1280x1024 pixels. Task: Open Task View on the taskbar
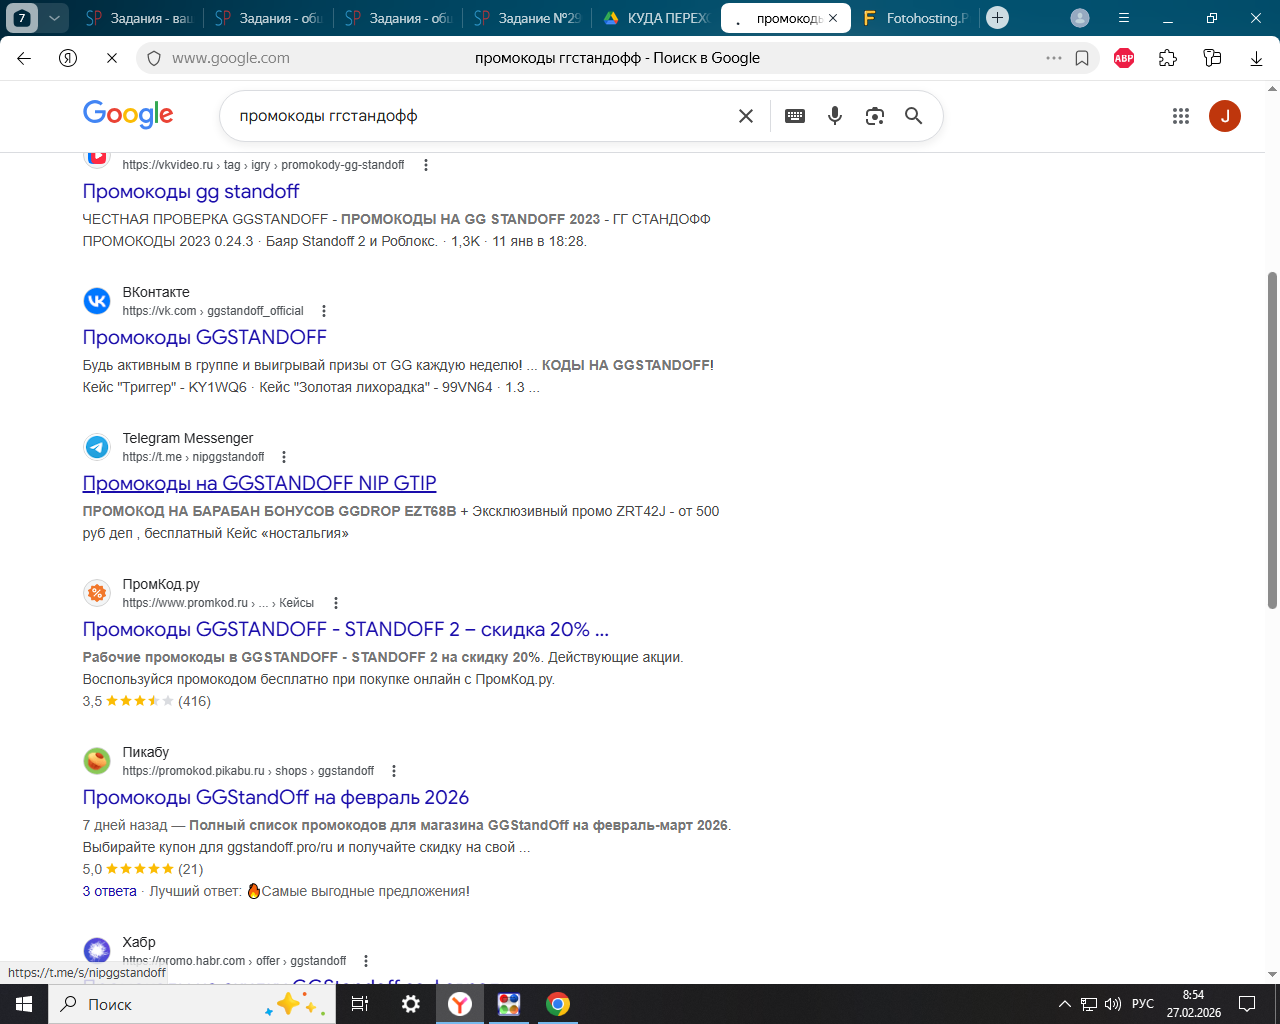pos(360,1004)
